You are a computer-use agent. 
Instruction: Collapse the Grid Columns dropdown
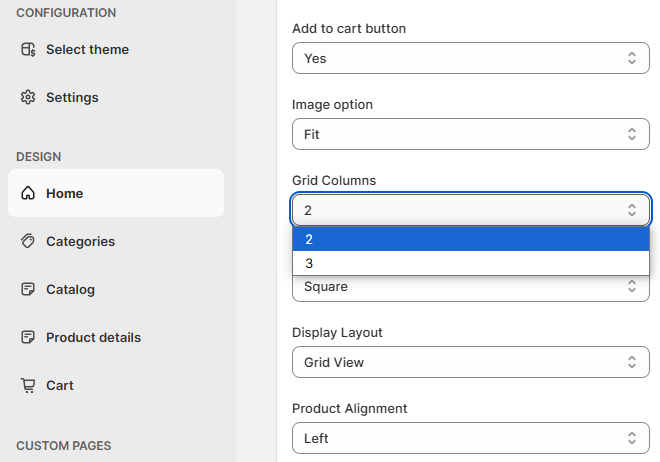[471, 210]
